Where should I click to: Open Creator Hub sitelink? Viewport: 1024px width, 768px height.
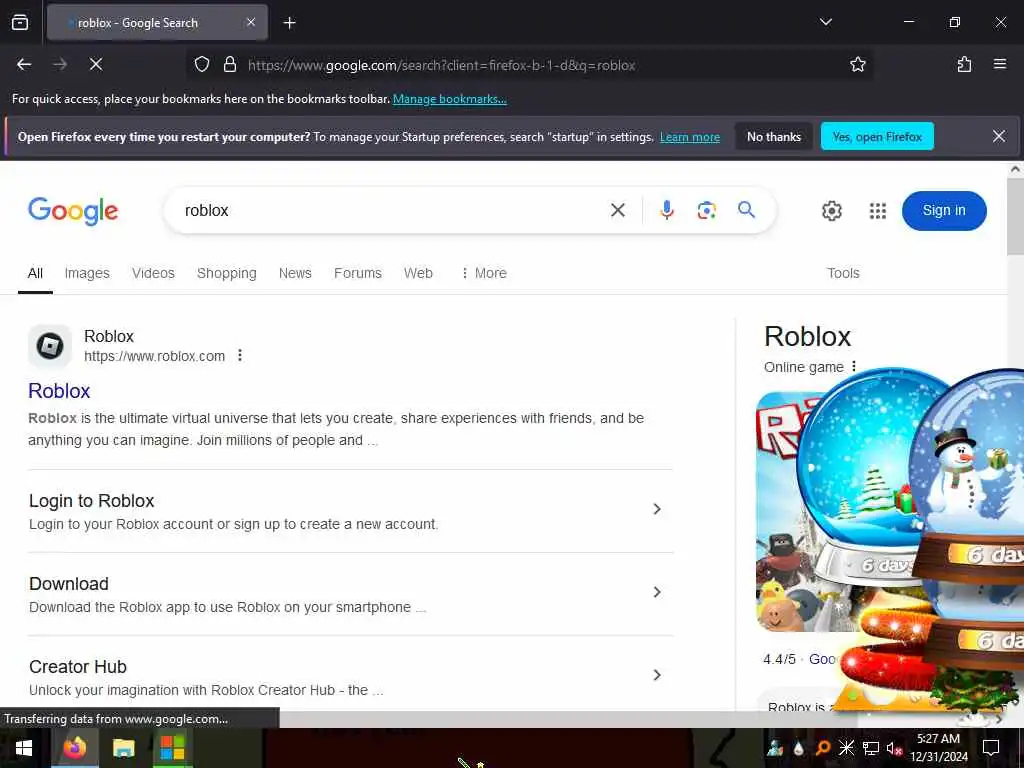click(x=78, y=667)
